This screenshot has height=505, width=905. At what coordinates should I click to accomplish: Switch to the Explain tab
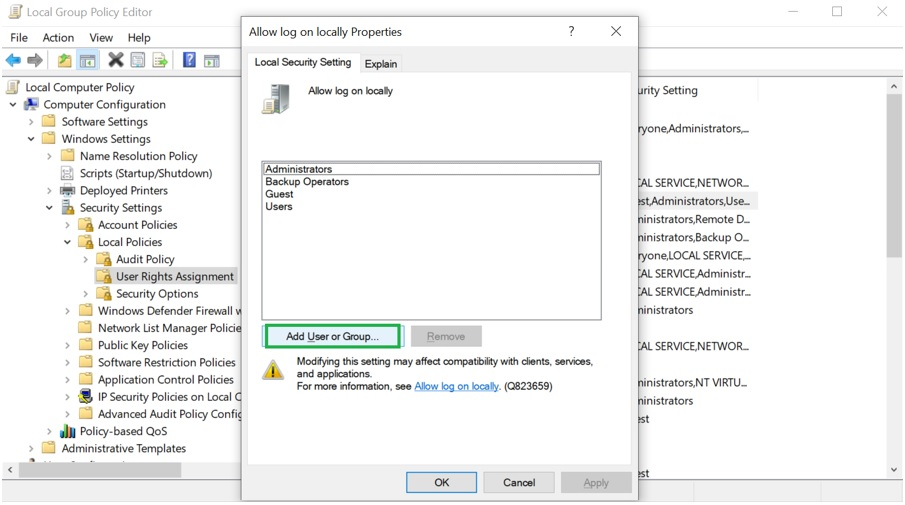(x=381, y=64)
